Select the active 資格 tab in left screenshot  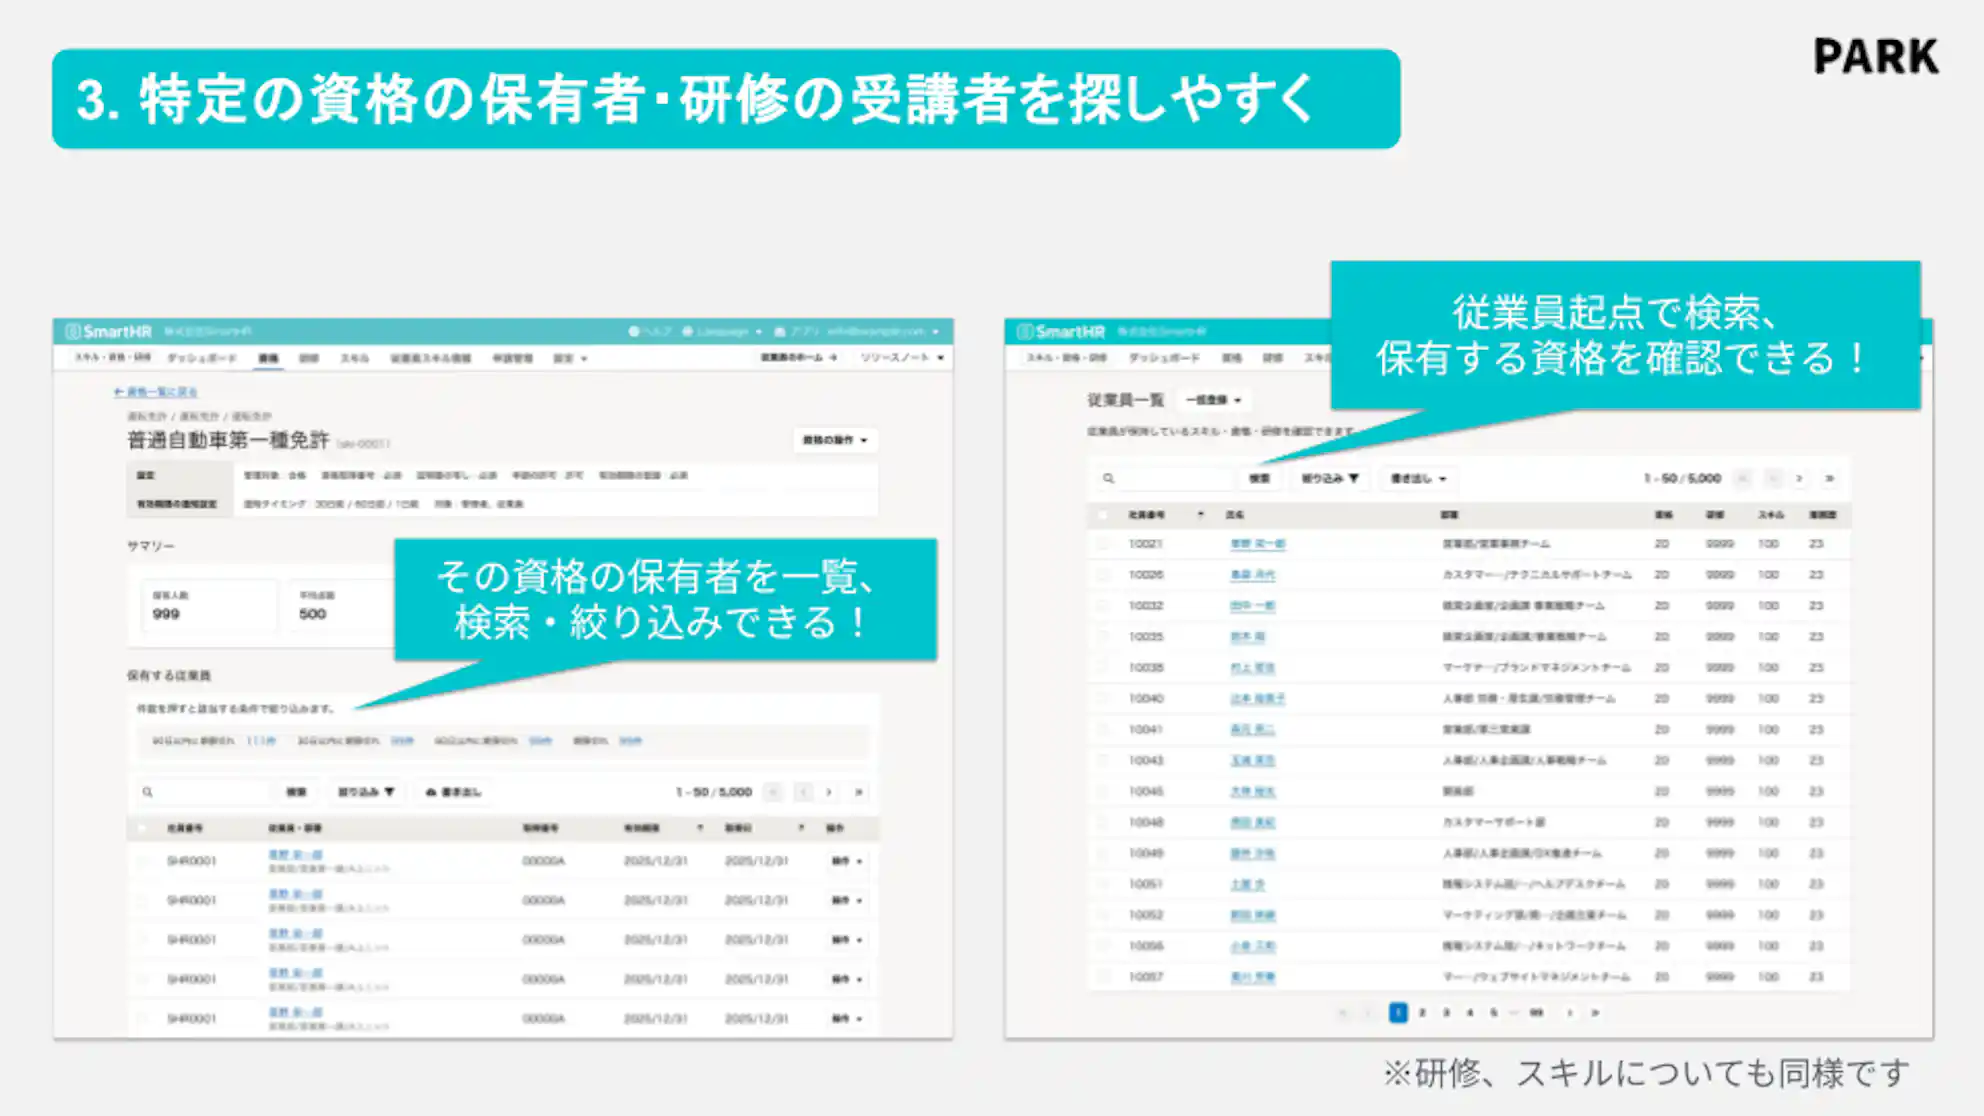click(268, 358)
